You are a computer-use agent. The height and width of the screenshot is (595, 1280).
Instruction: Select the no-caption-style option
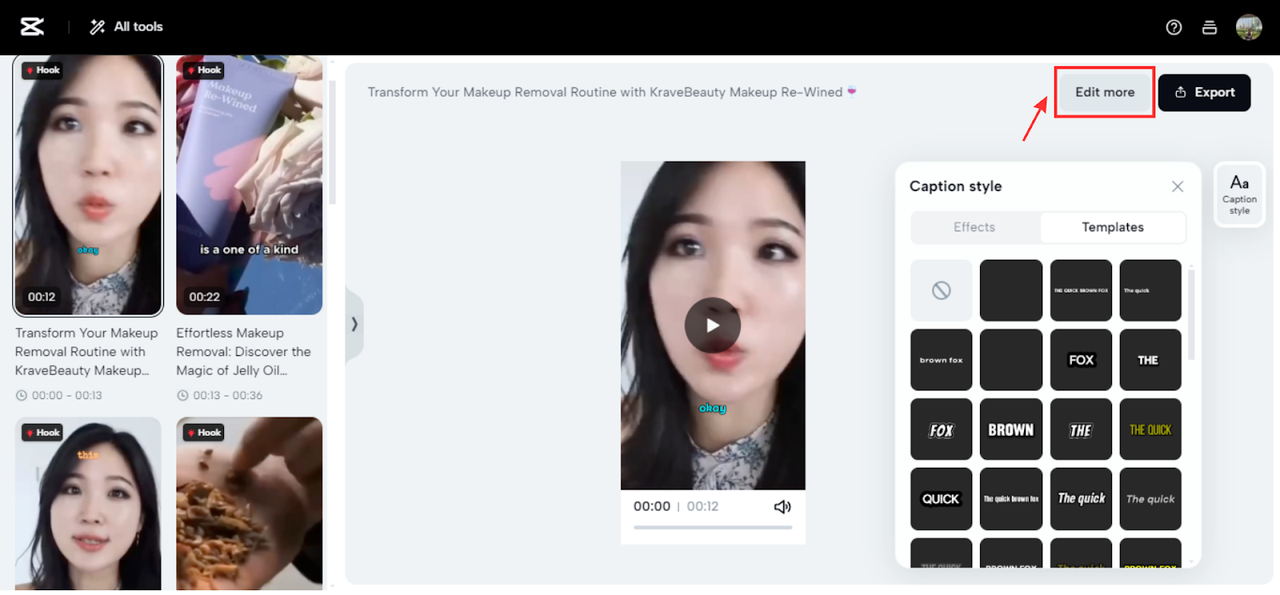(941, 291)
